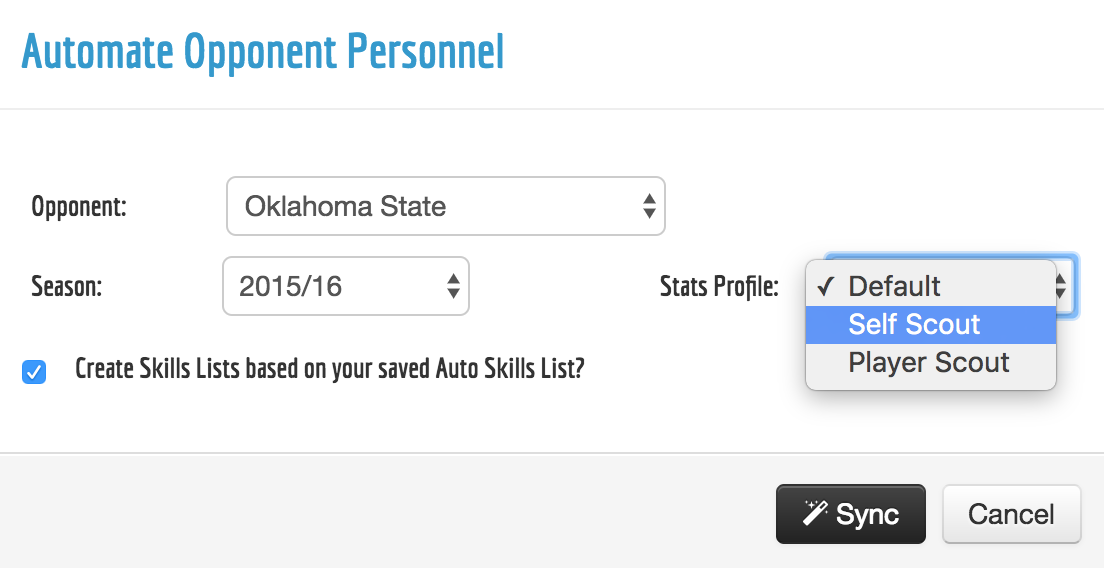Click the Season selector up-down arrows
The image size is (1104, 568).
pos(453,287)
